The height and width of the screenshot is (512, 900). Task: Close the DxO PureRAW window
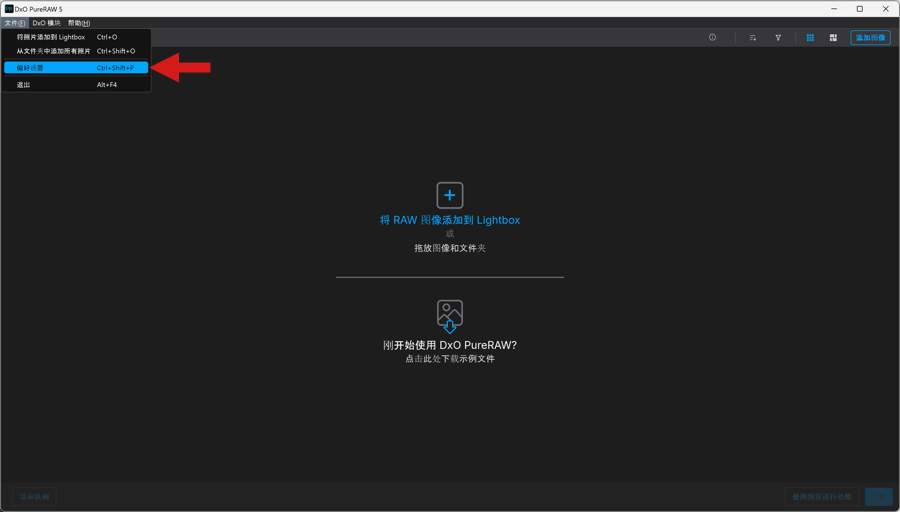pyautogui.click(x=886, y=9)
